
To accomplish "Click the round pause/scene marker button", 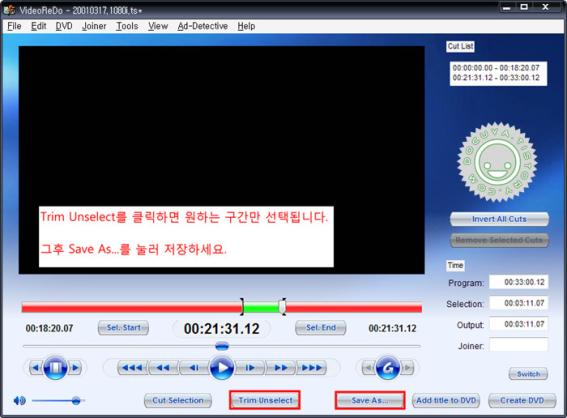I will coord(55,368).
